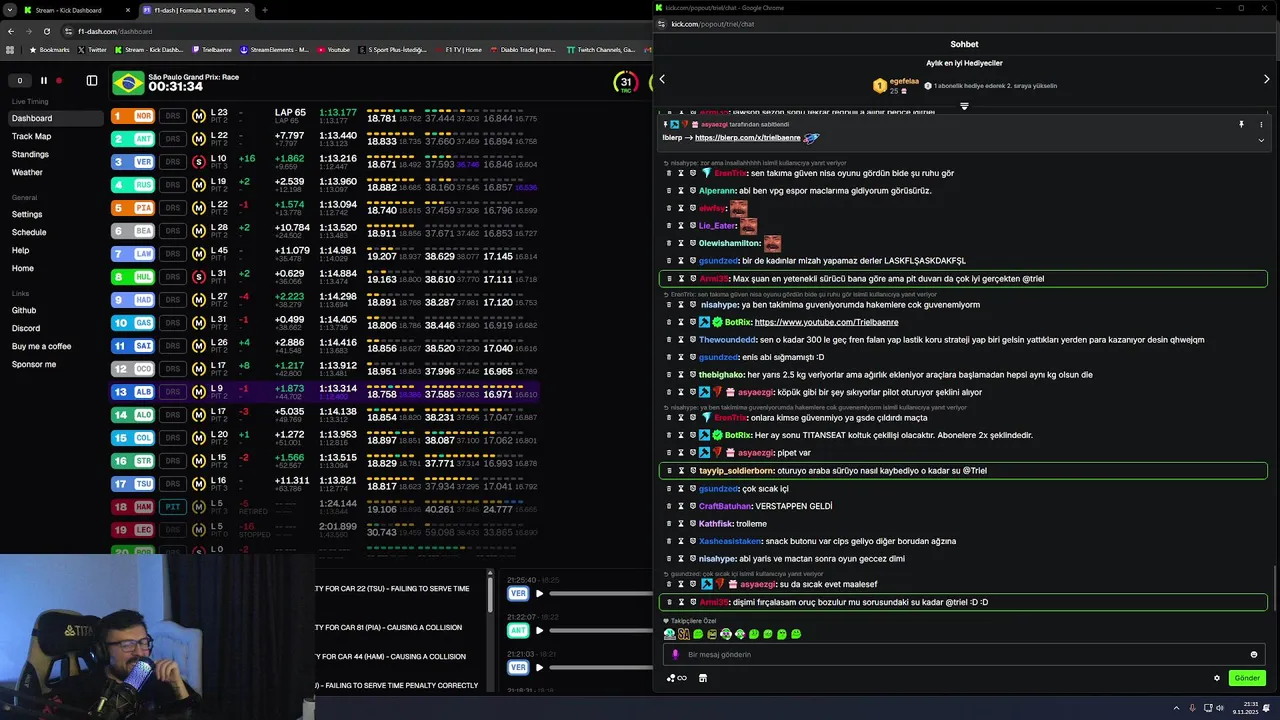This screenshot has height=720, width=1280.
Task: Open the Github link
Action: (x=24, y=310)
